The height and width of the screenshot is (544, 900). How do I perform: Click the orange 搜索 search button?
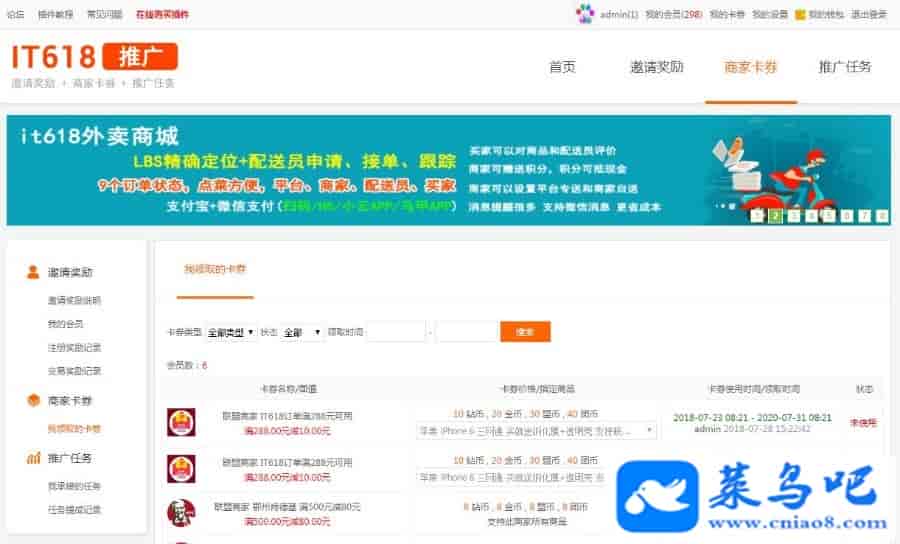[x=525, y=332]
